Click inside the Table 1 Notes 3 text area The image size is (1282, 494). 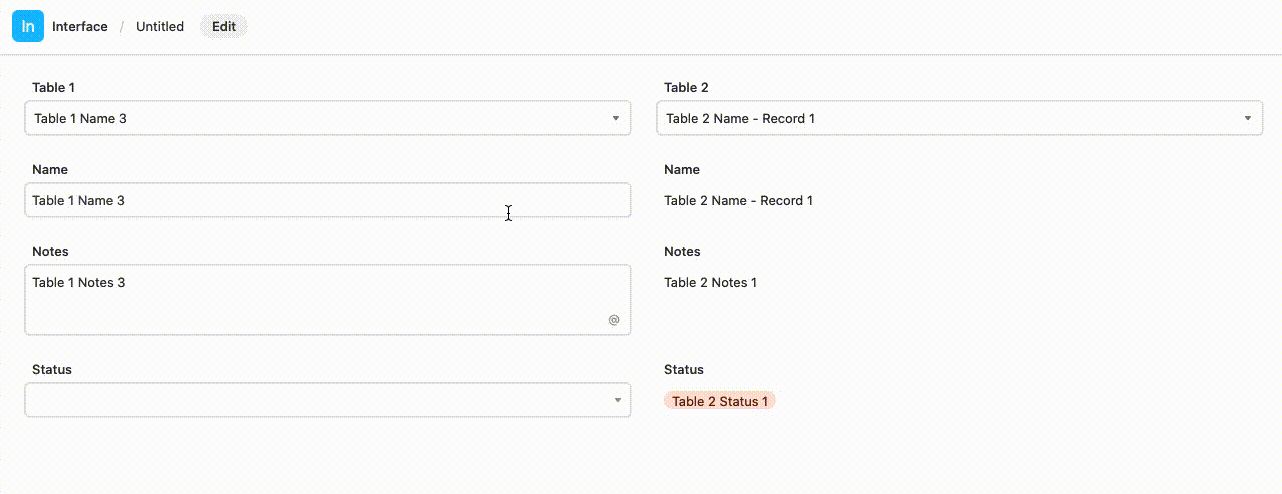click(328, 300)
